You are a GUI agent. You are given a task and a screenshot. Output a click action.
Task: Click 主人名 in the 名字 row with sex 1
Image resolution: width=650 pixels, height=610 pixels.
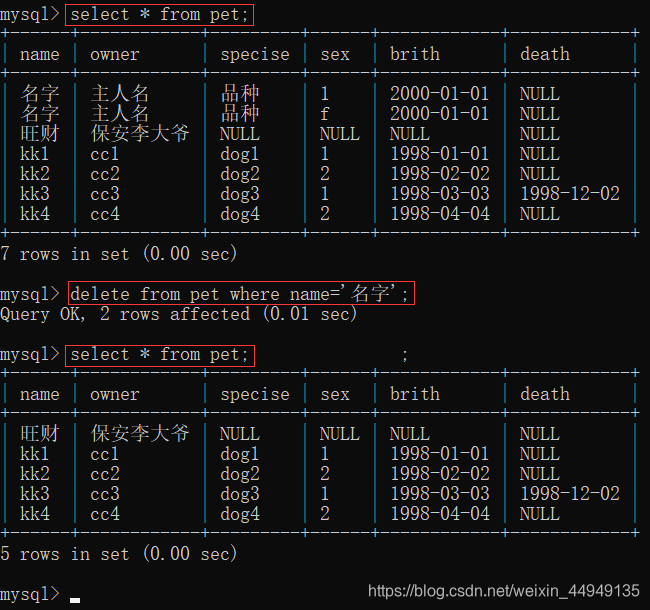coord(119,94)
